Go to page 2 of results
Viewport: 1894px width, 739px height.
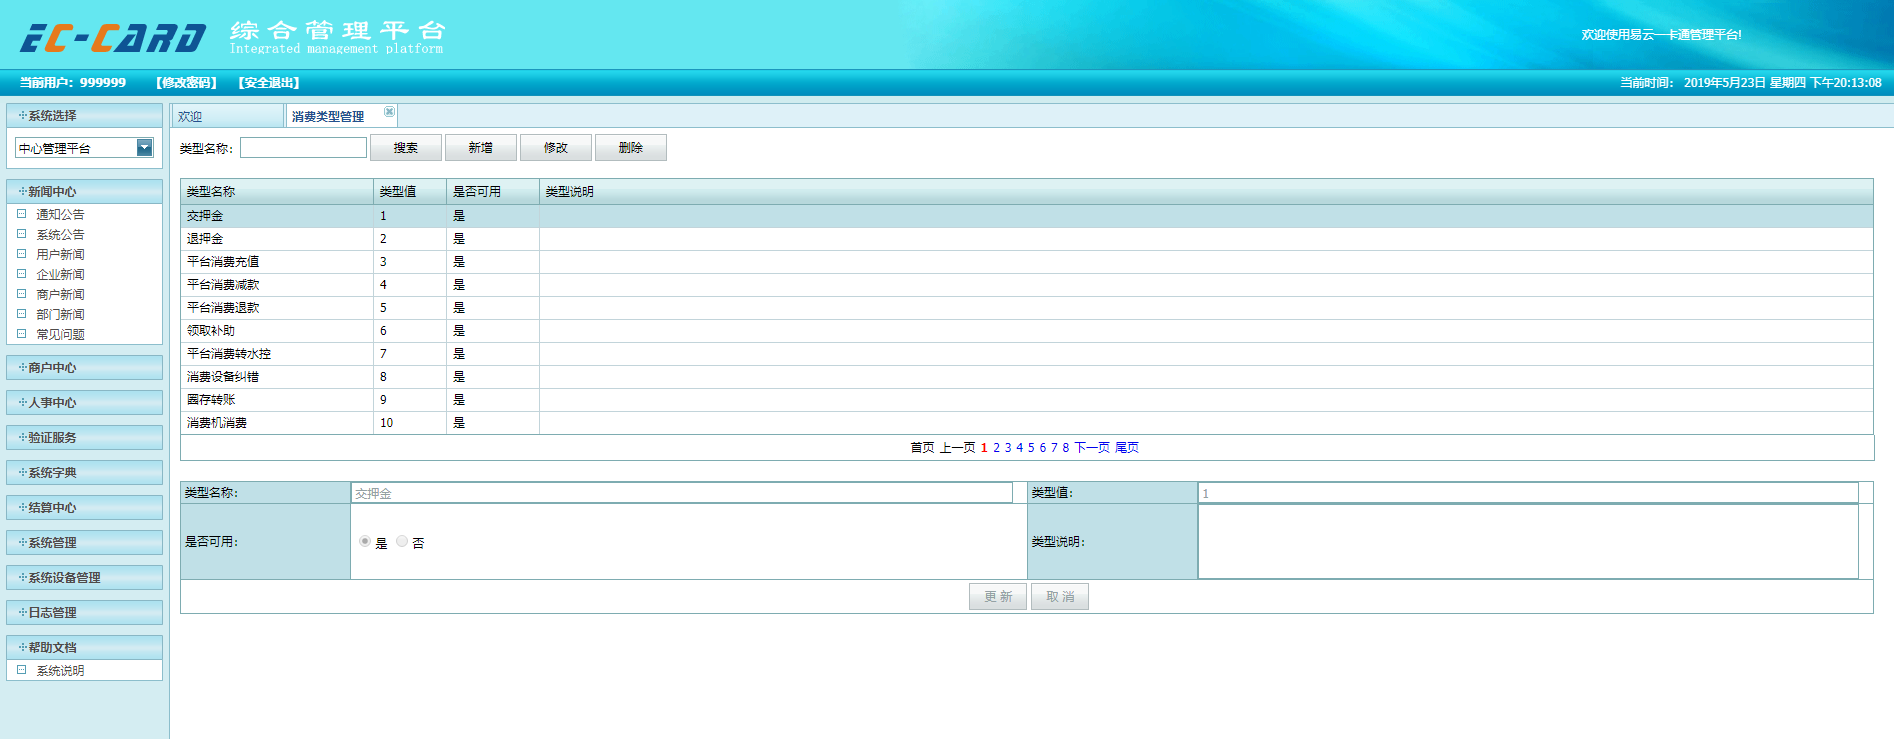tap(996, 448)
